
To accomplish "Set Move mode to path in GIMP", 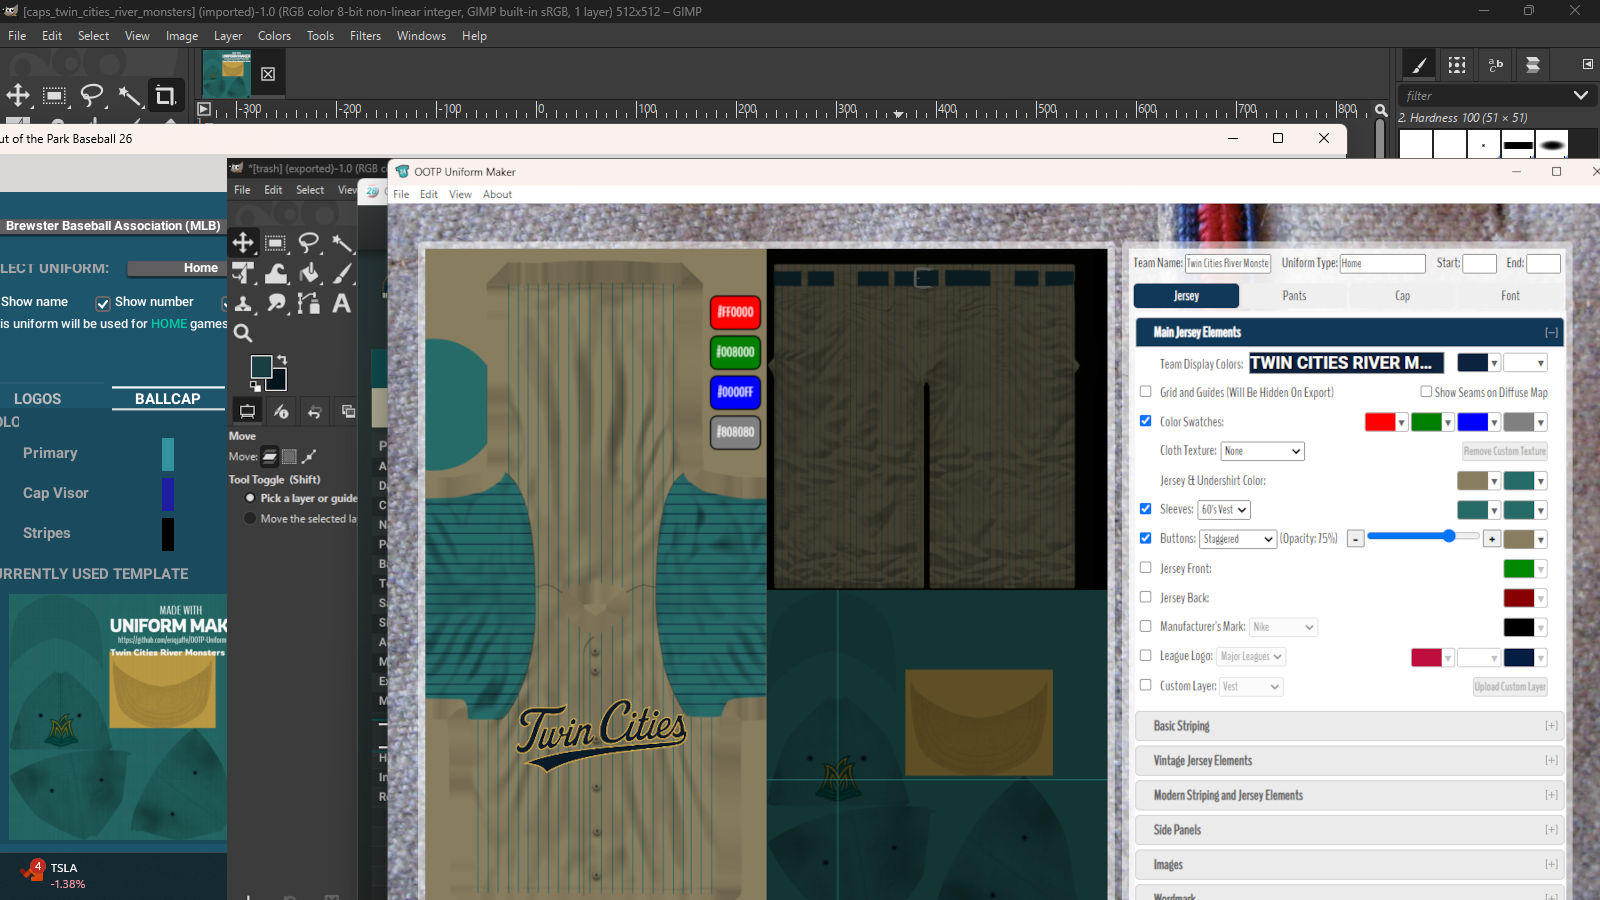I will point(309,457).
